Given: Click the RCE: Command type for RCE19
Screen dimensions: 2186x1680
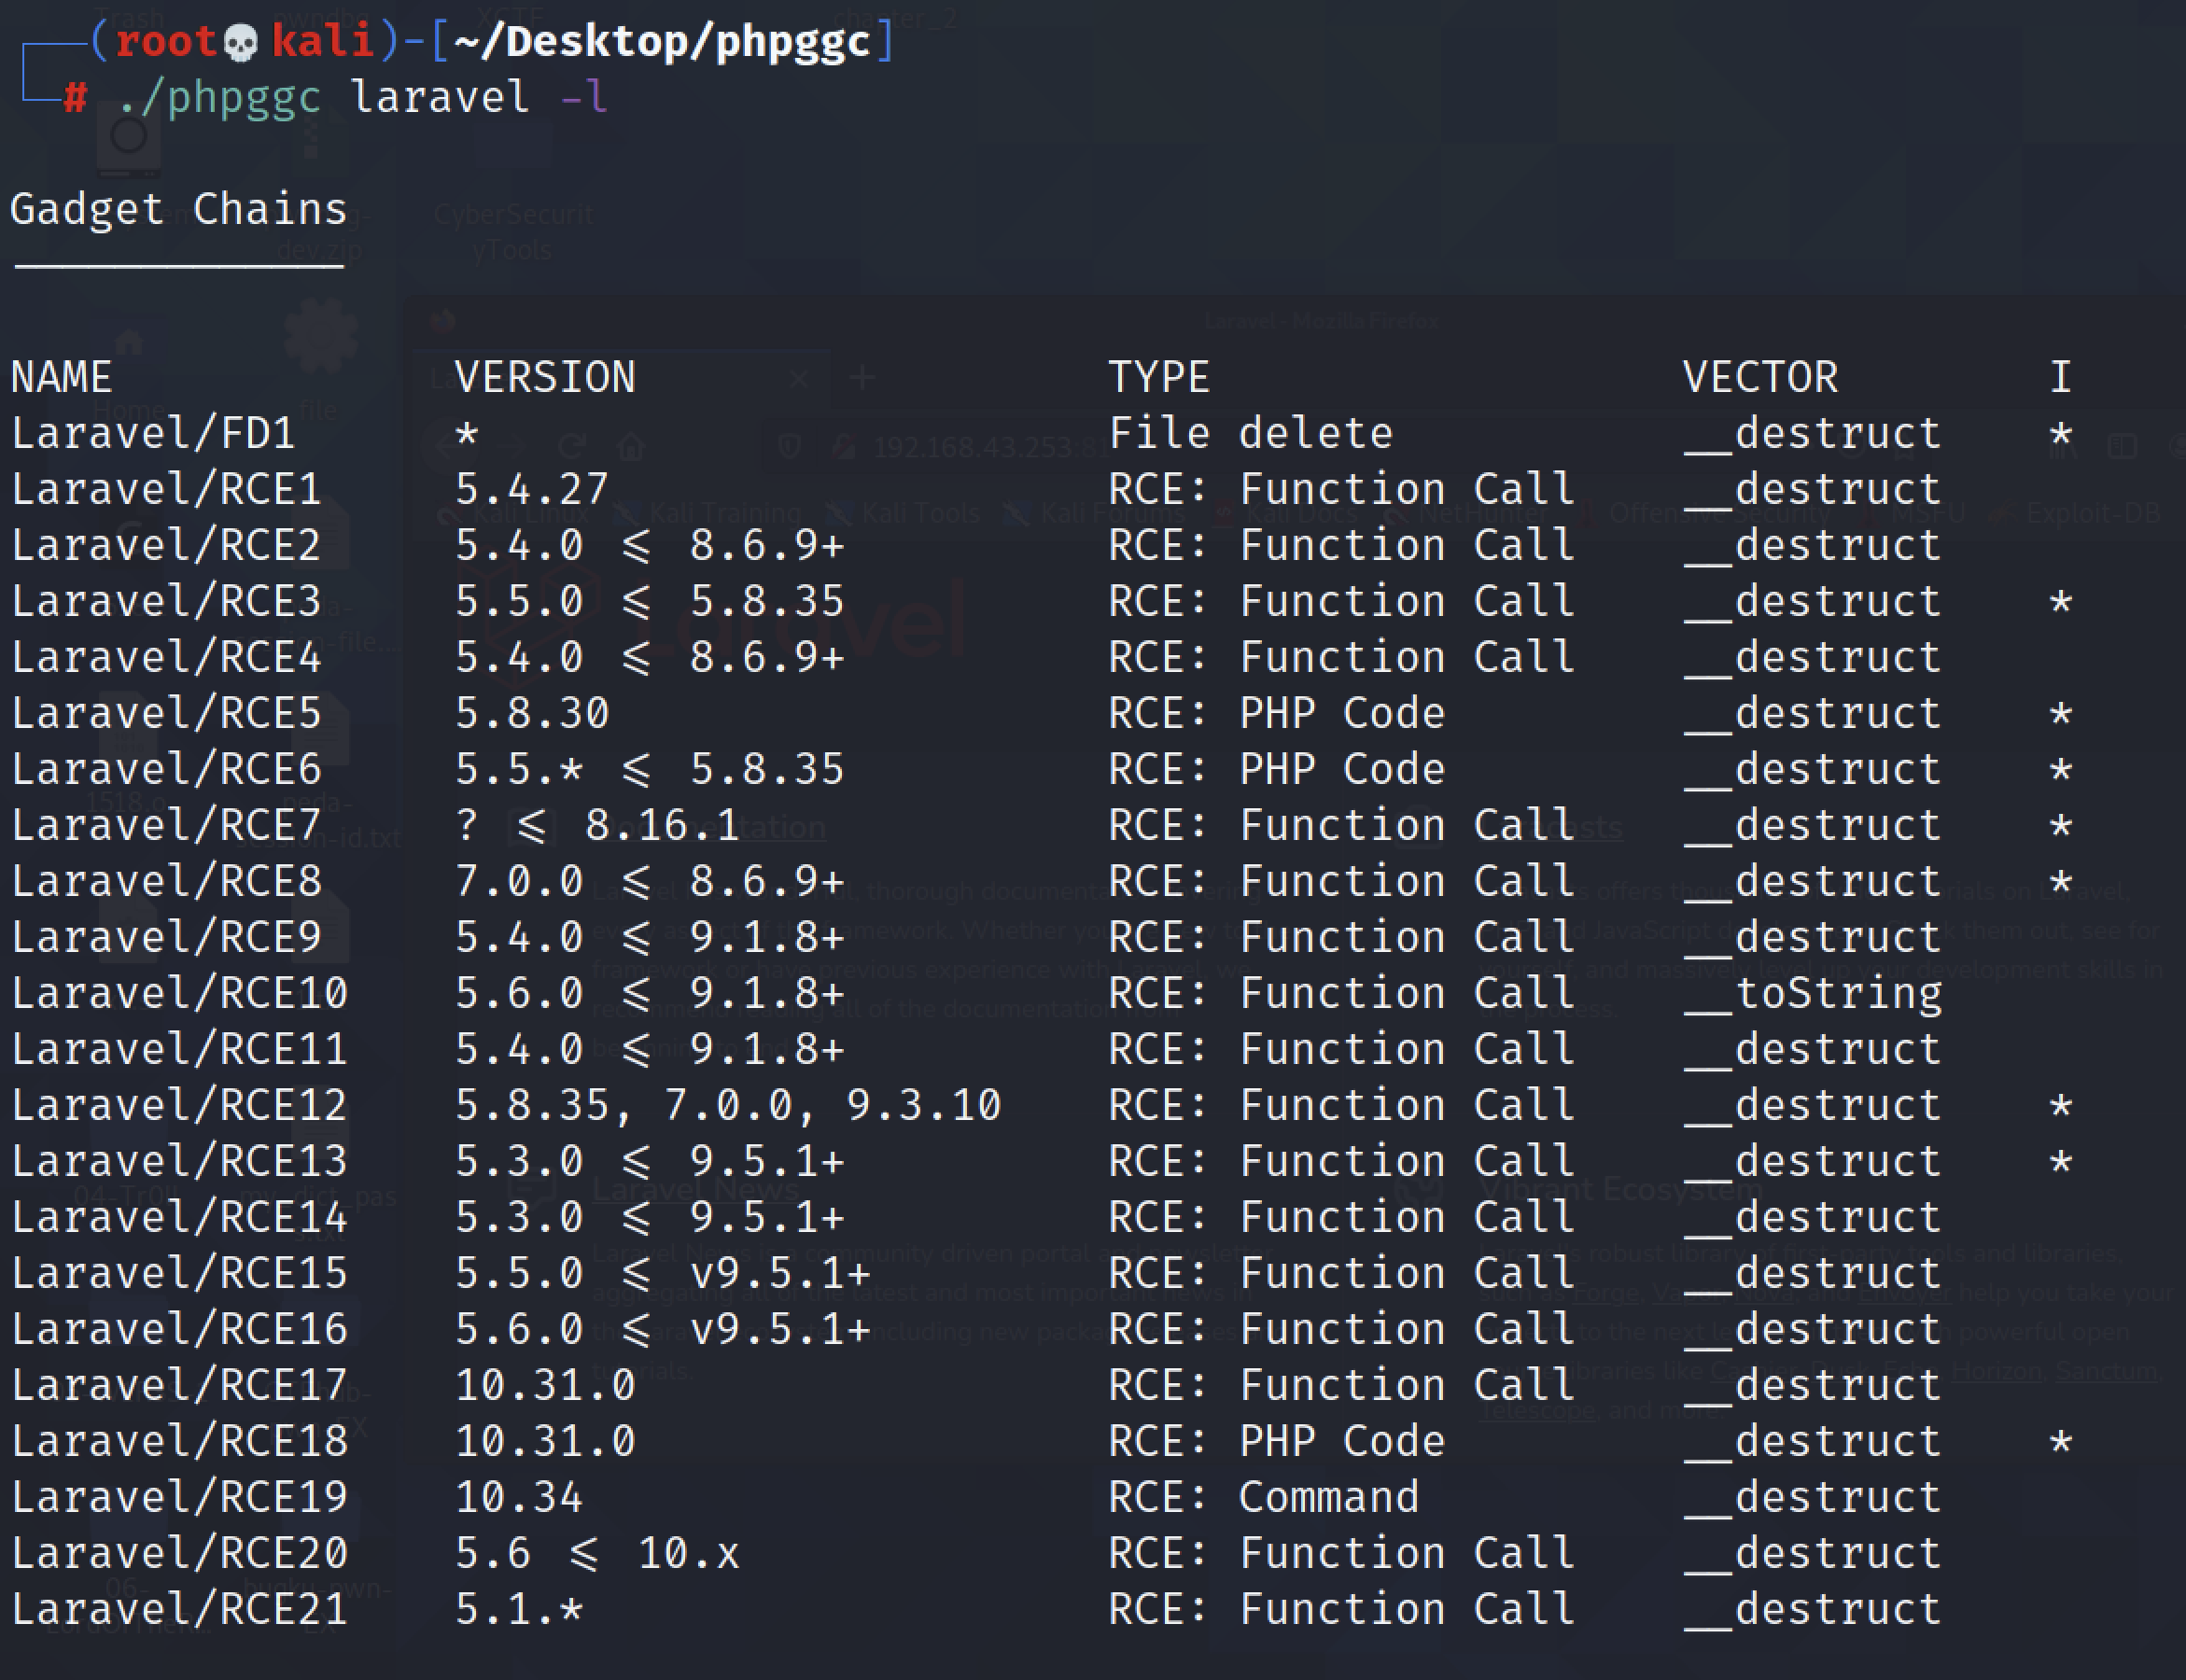Looking at the screenshot, I should tap(1263, 1498).
